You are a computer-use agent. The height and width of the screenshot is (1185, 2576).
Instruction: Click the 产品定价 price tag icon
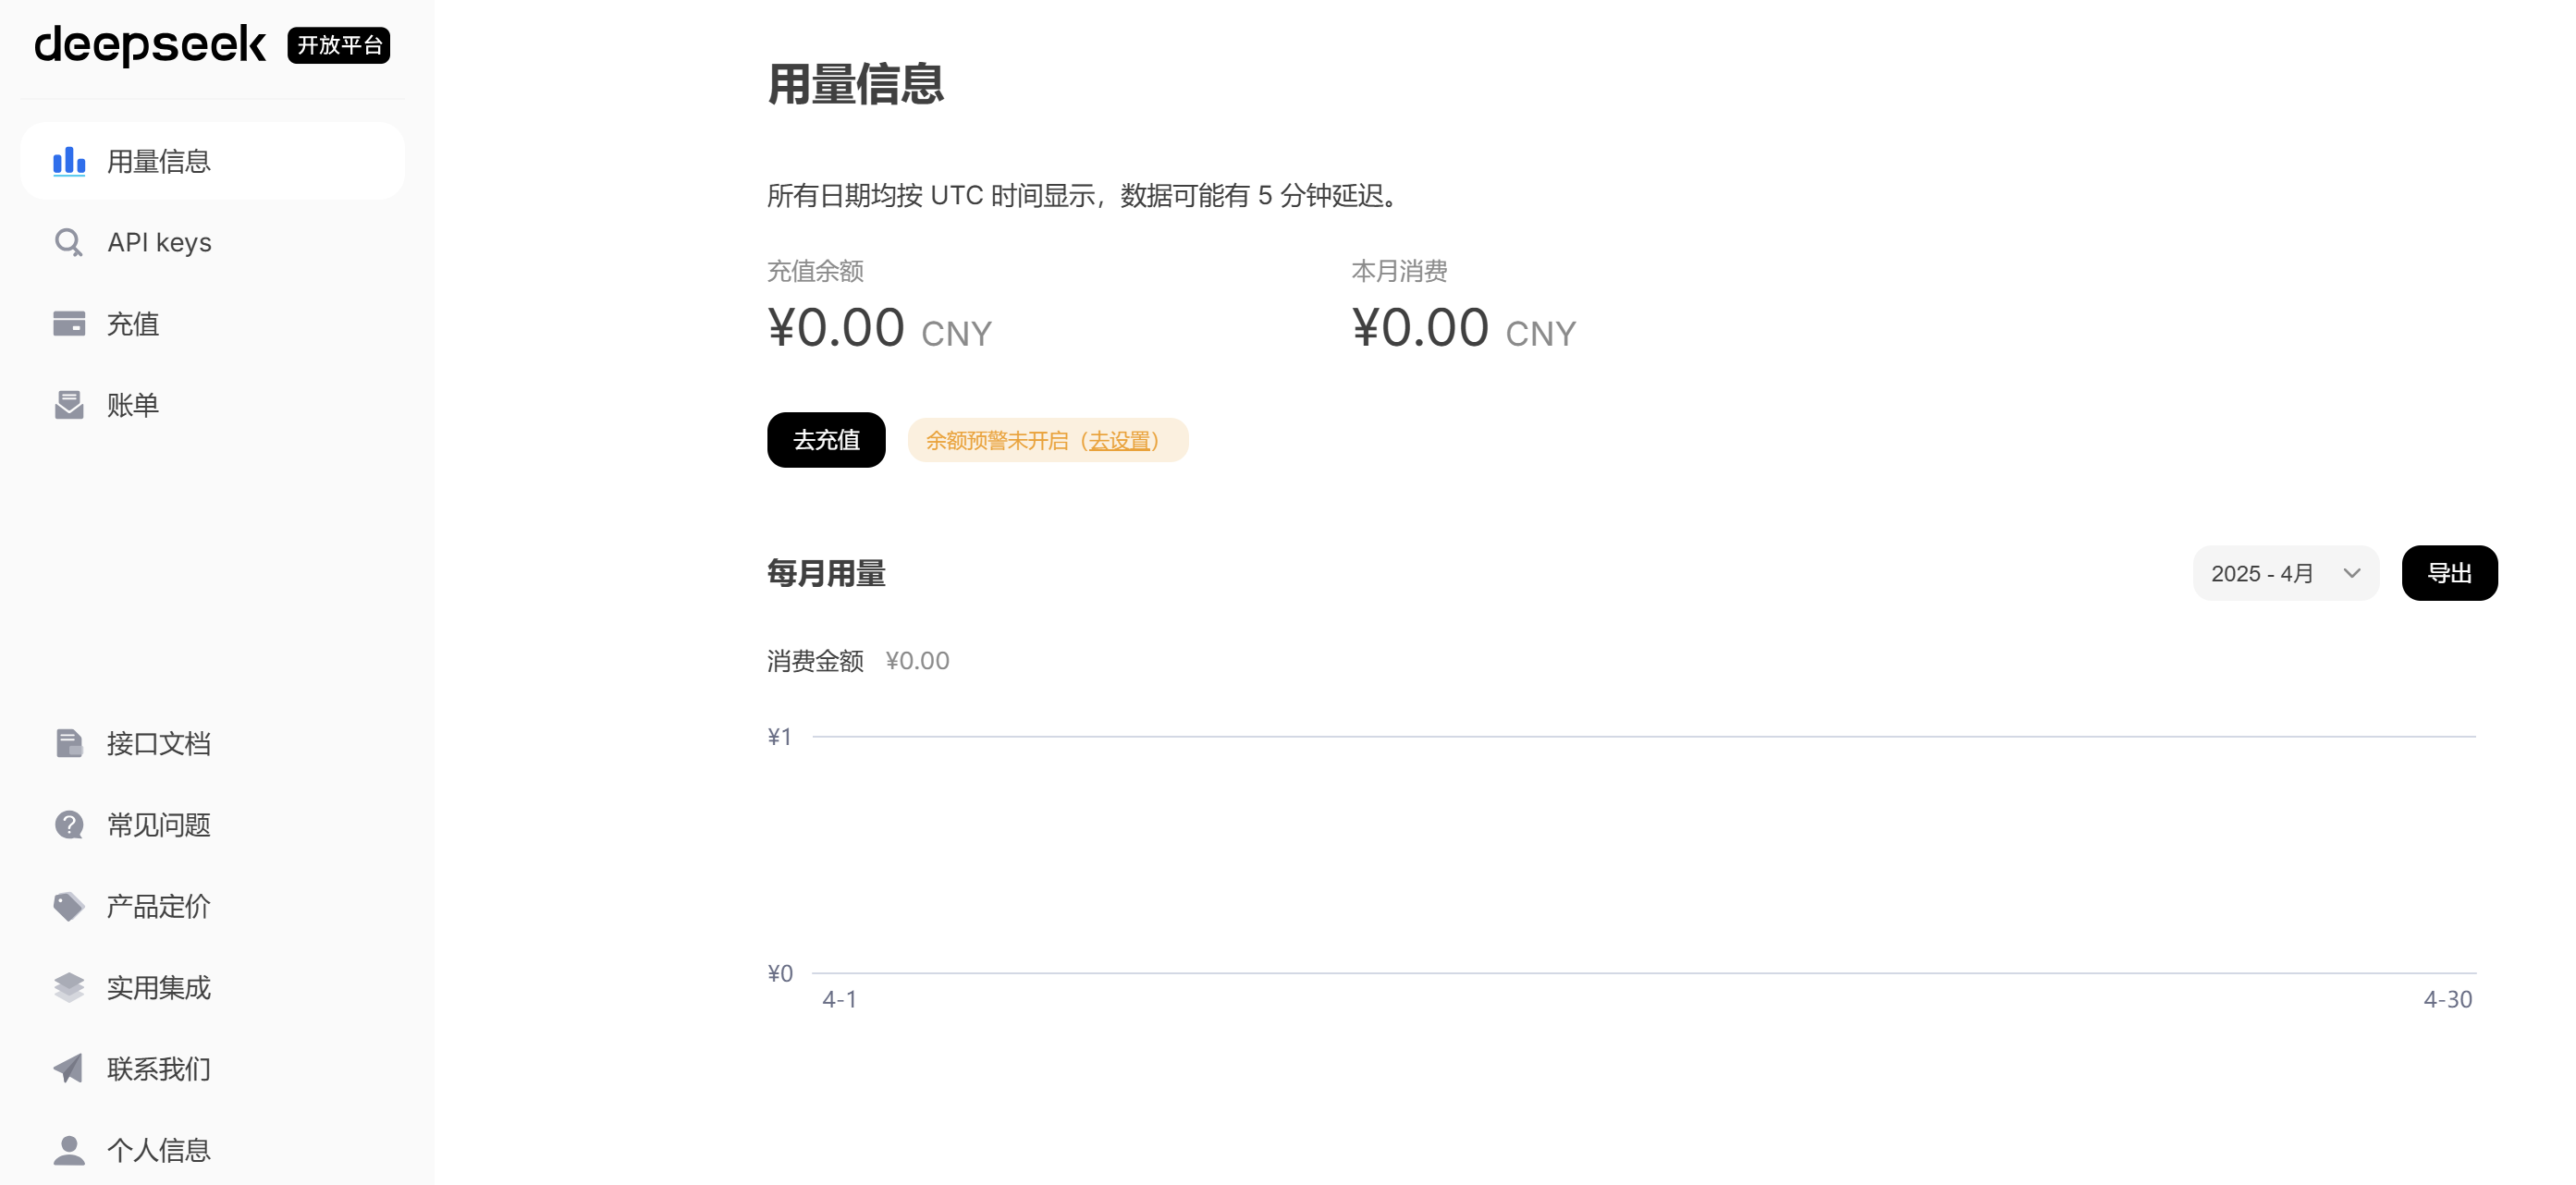click(x=69, y=906)
